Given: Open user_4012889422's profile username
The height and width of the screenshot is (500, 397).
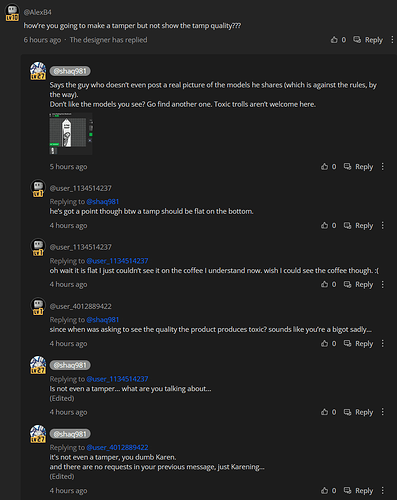Looking at the screenshot, I should point(81,306).
